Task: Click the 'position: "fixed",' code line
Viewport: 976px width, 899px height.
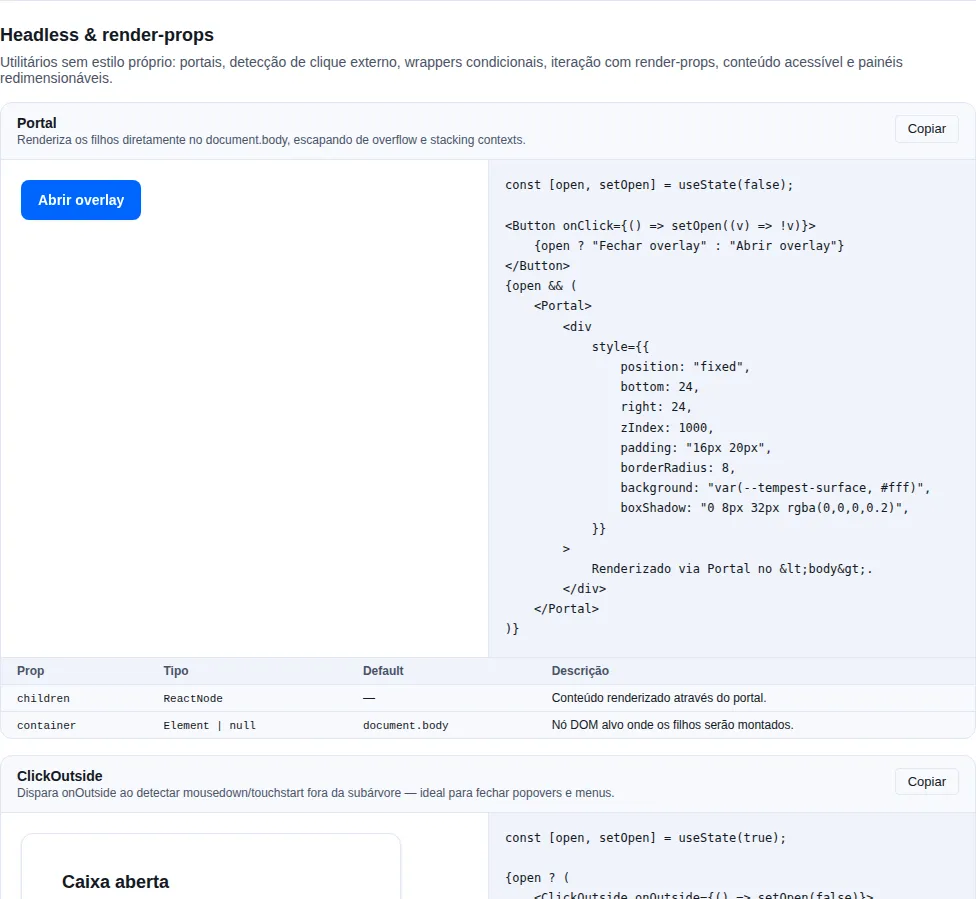Action: (685, 367)
